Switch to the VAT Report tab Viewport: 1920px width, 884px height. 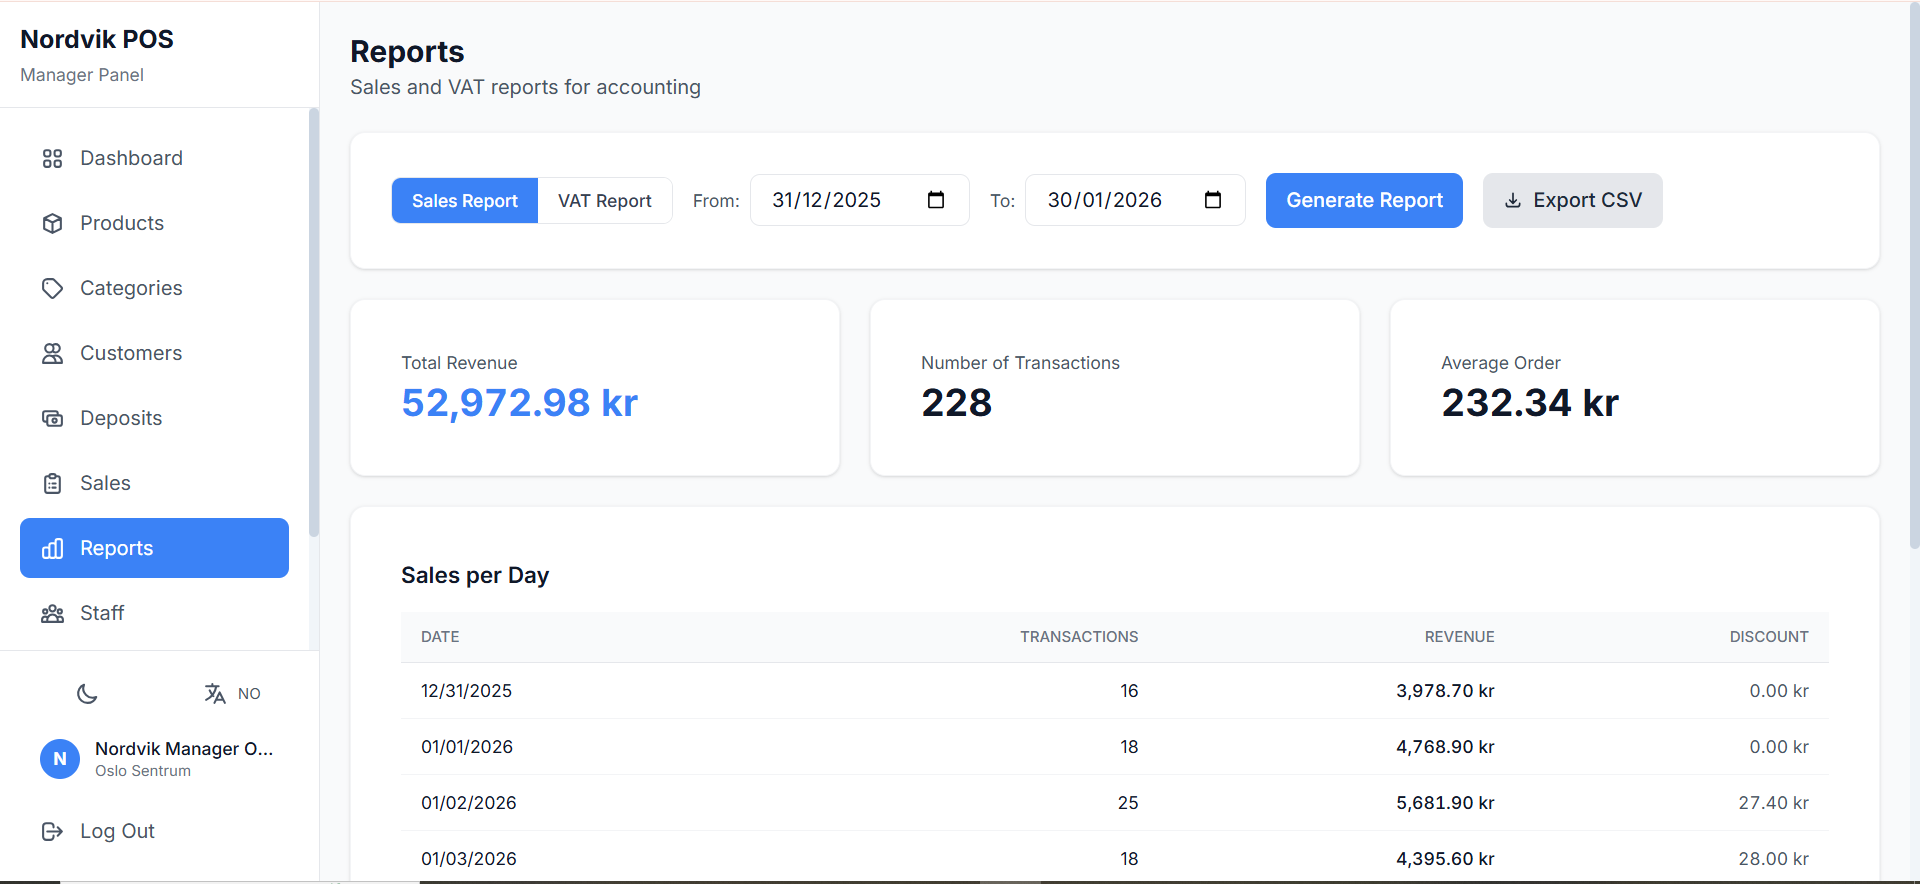(x=604, y=201)
